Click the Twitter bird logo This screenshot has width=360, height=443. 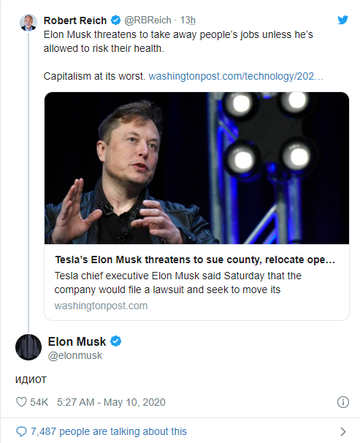343,20
